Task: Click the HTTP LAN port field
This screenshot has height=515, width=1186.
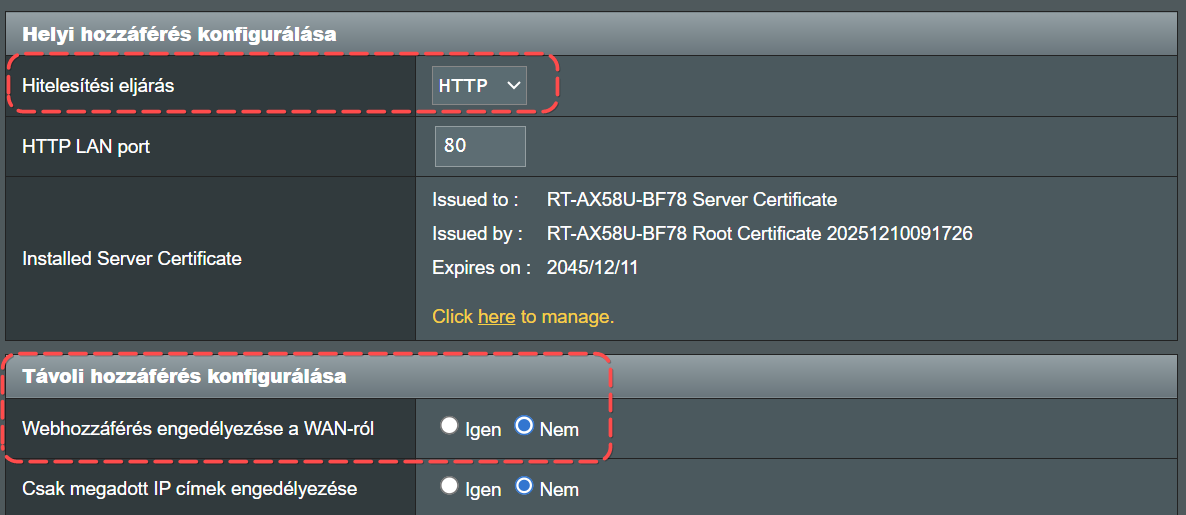Action: [480, 146]
